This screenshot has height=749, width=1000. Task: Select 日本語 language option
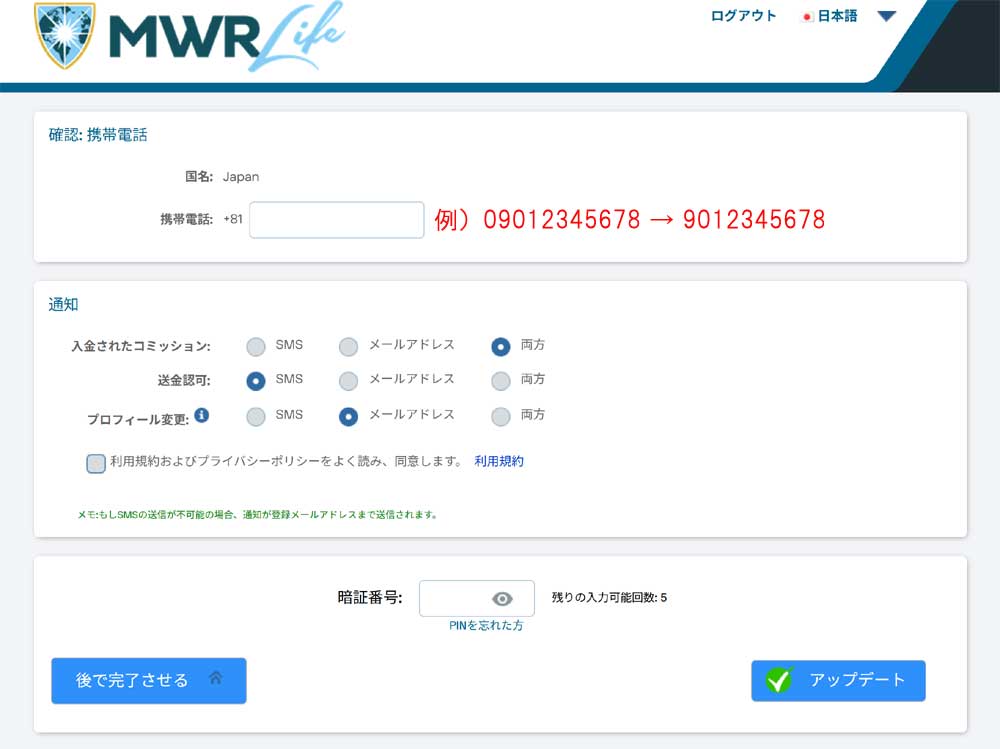(837, 16)
